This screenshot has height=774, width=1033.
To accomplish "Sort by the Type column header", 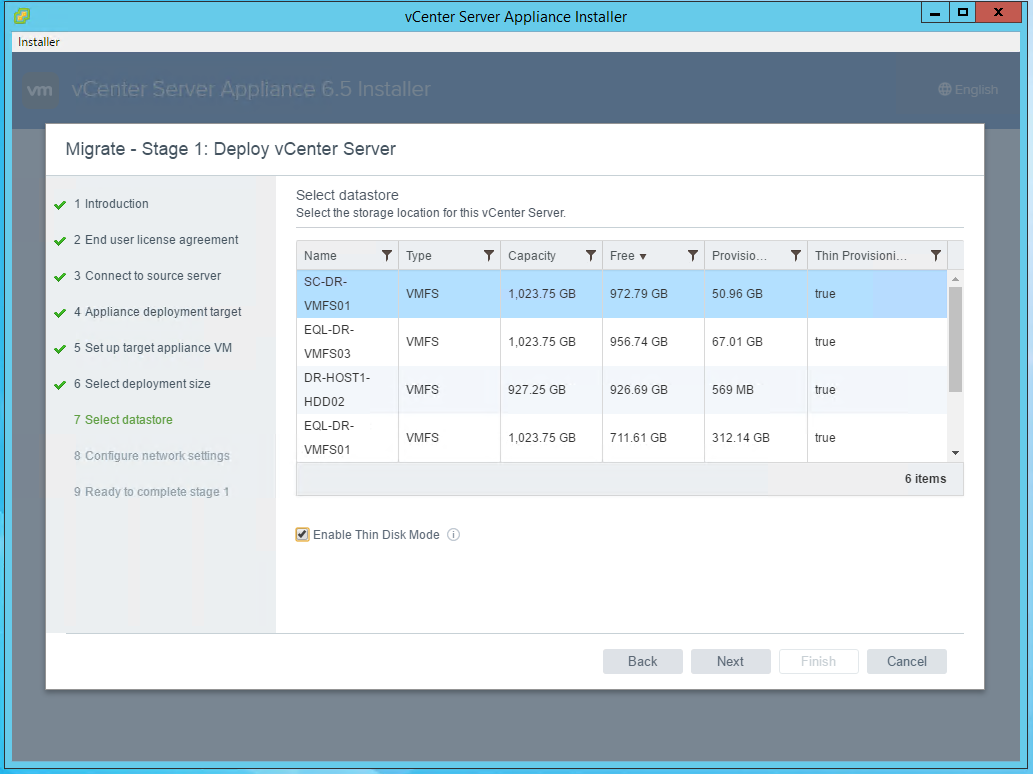I will 418,256.
